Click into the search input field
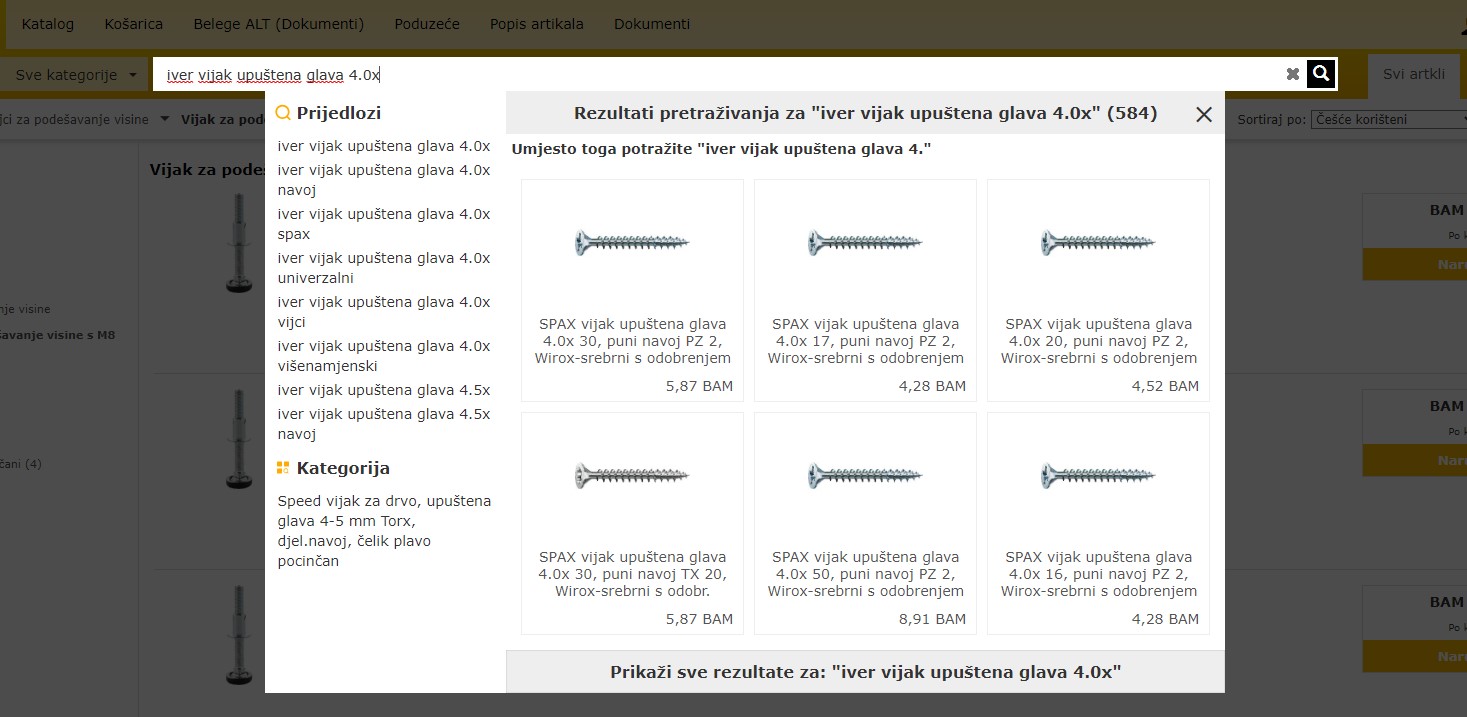 [x=717, y=74]
